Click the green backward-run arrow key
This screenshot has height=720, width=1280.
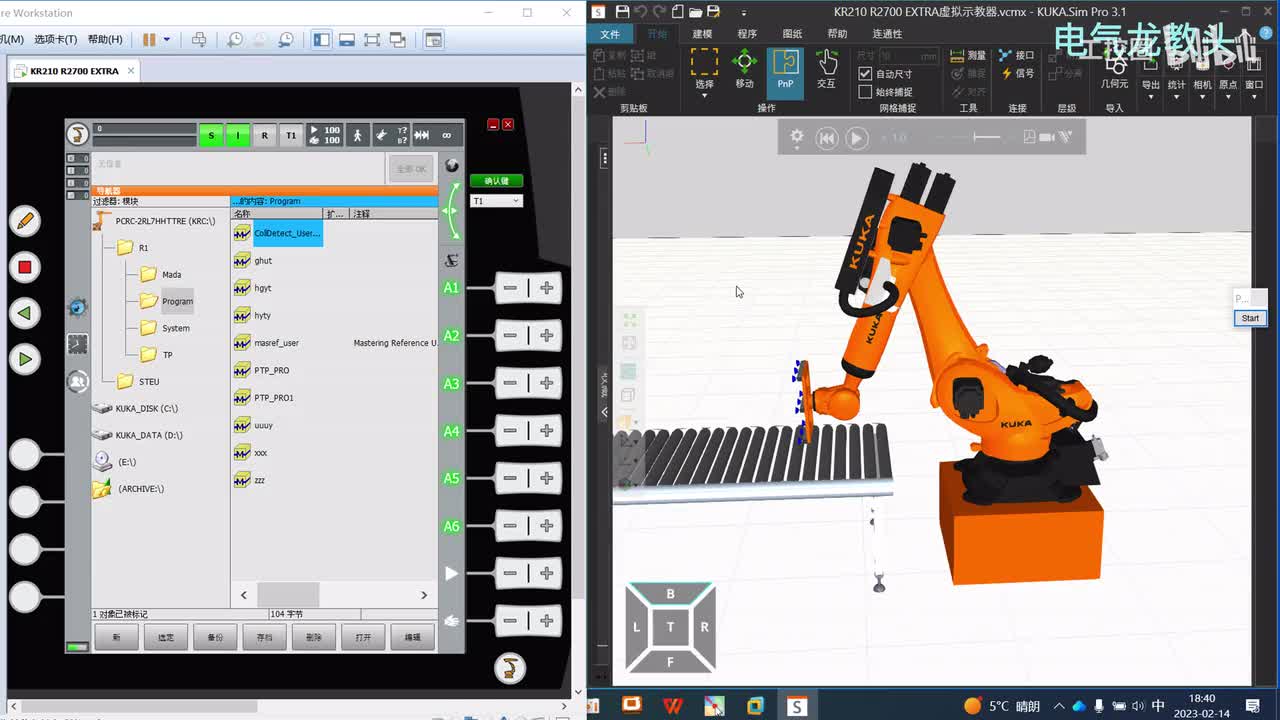[x=25, y=313]
